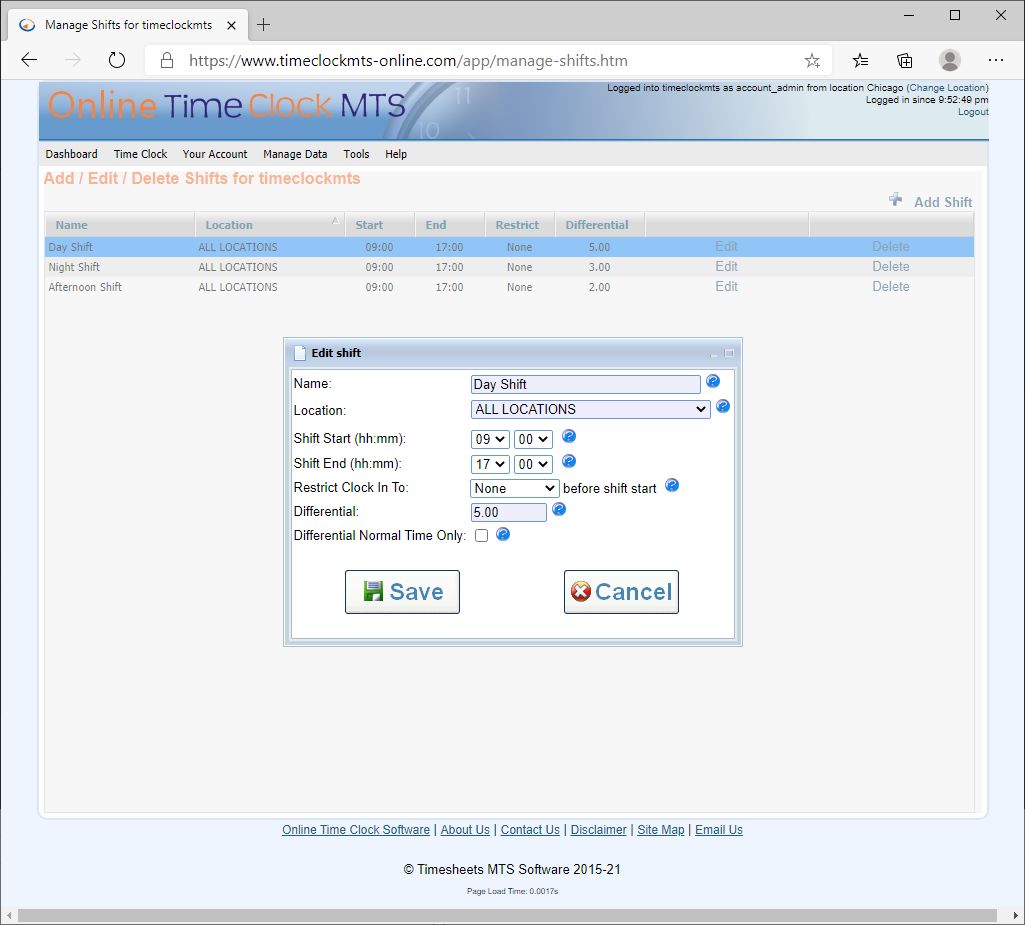Click the help icon next to Location dropdown
The width and height of the screenshot is (1025, 925).
point(722,407)
